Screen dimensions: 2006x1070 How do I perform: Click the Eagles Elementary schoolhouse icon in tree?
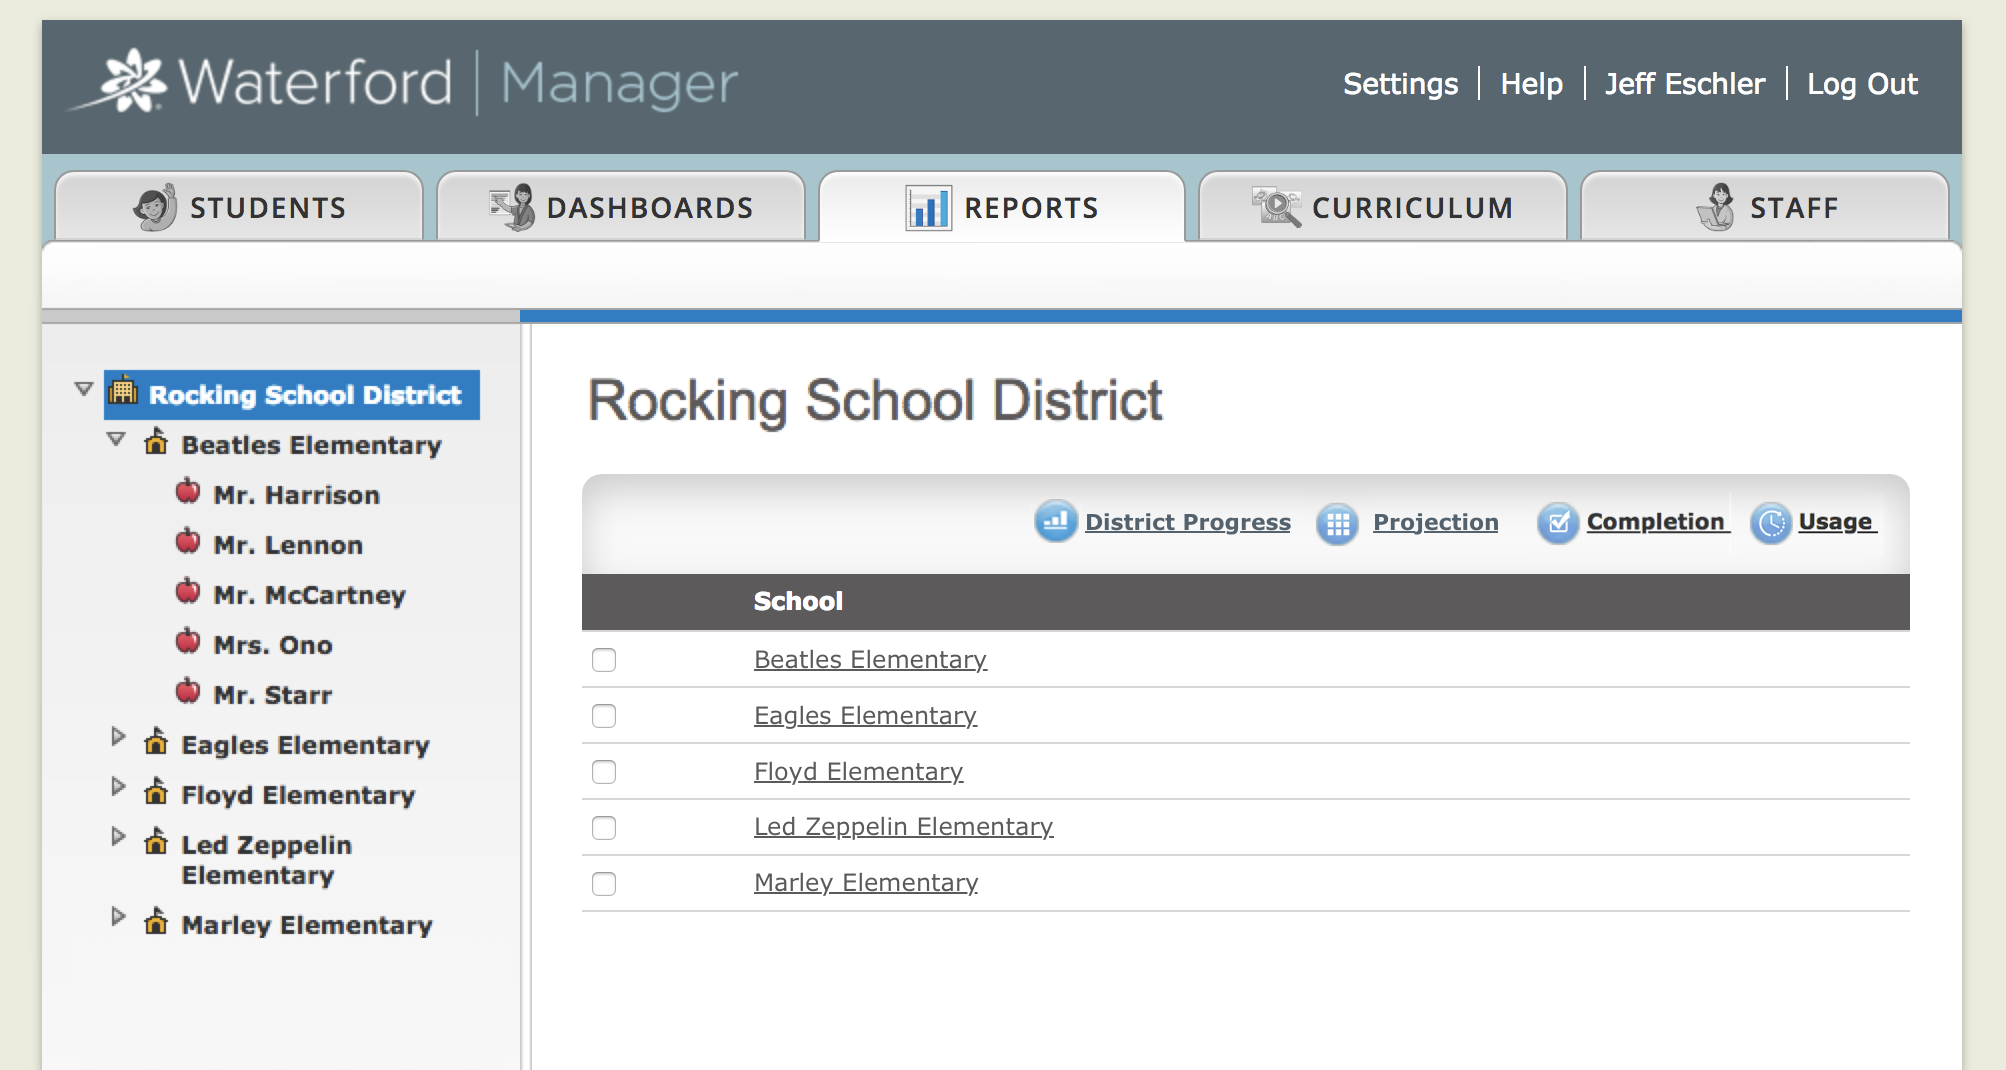tap(156, 741)
